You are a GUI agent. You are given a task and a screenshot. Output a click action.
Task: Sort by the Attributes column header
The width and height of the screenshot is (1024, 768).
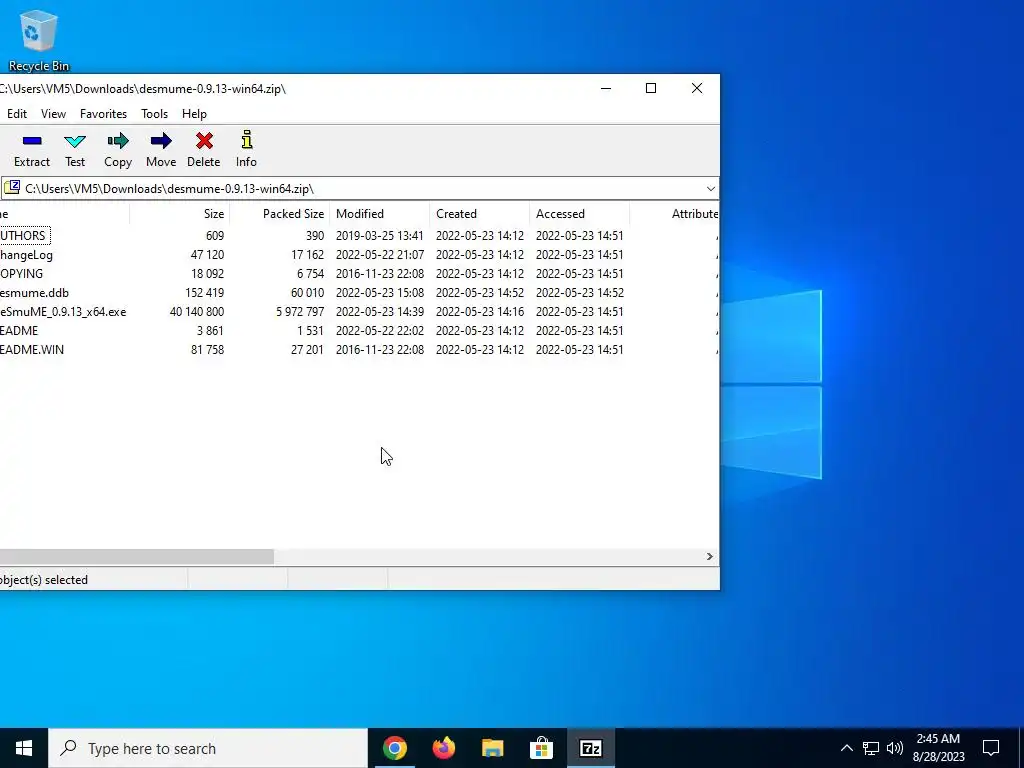(x=675, y=214)
